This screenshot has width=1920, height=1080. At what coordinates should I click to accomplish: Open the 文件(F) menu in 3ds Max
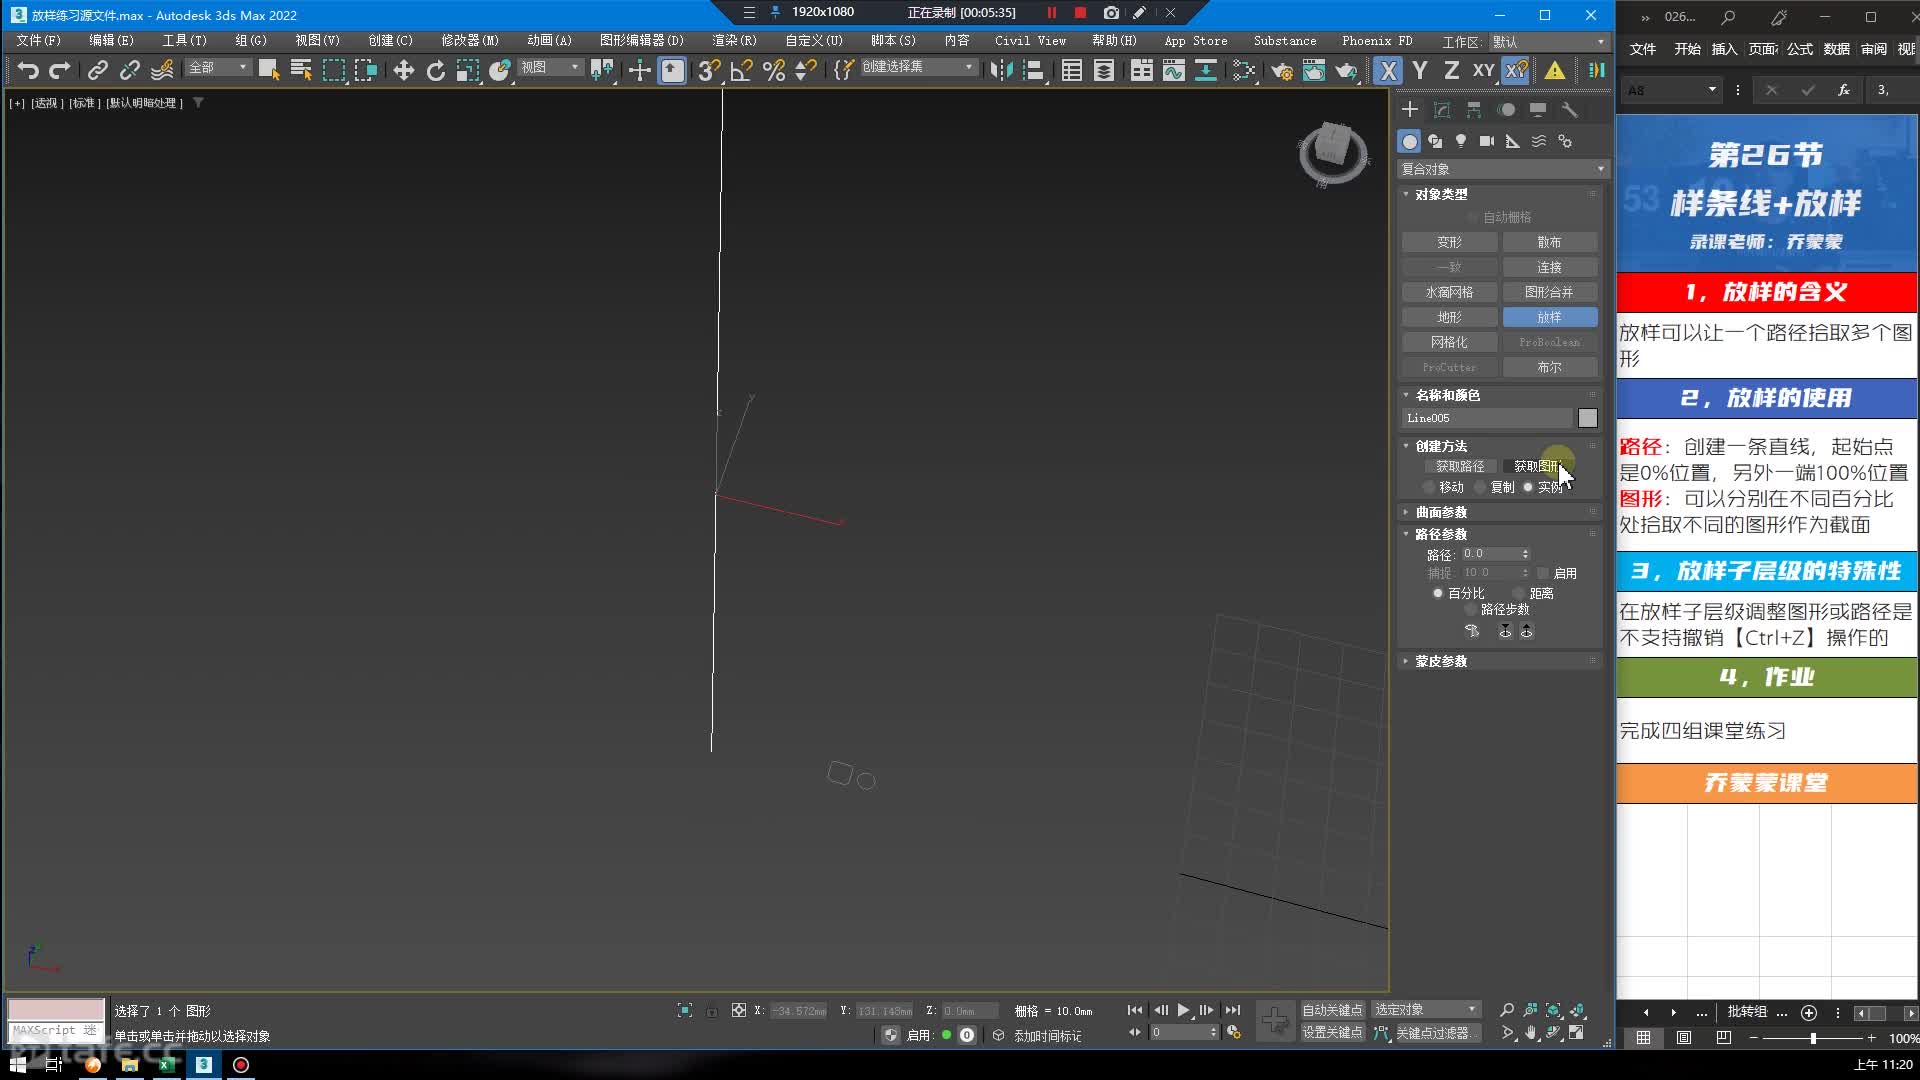tap(39, 41)
